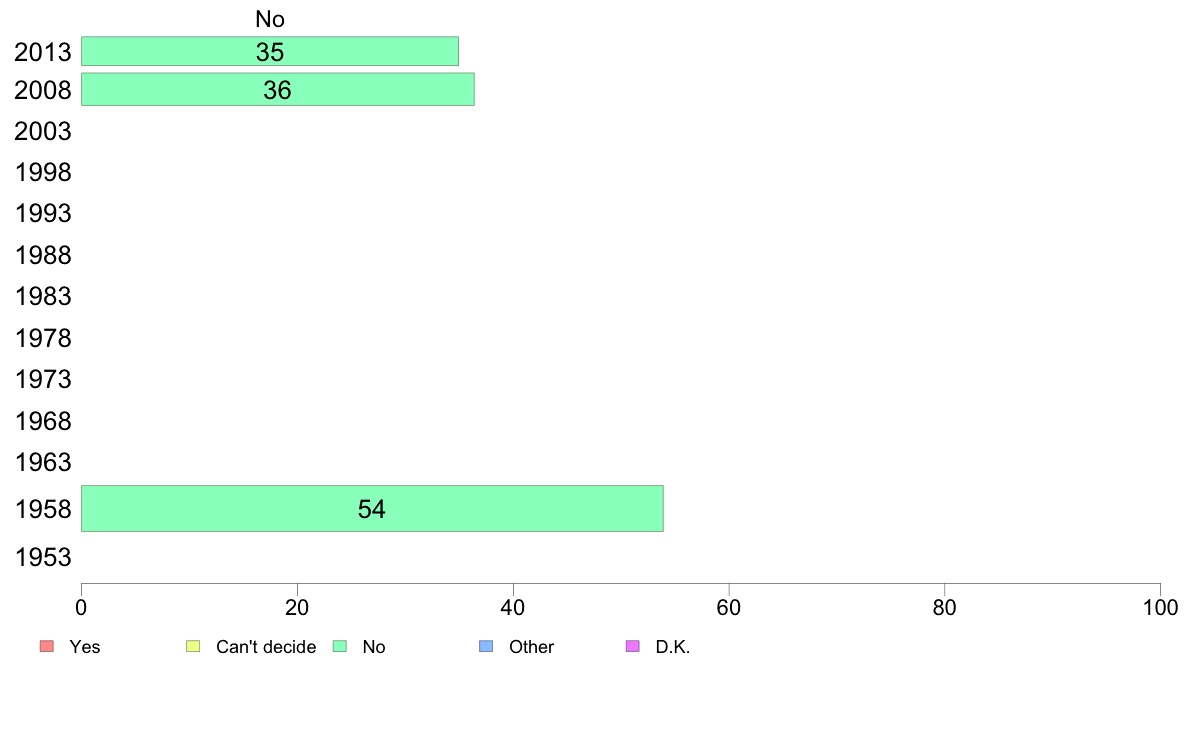Click the 1953 year label

(x=43, y=557)
